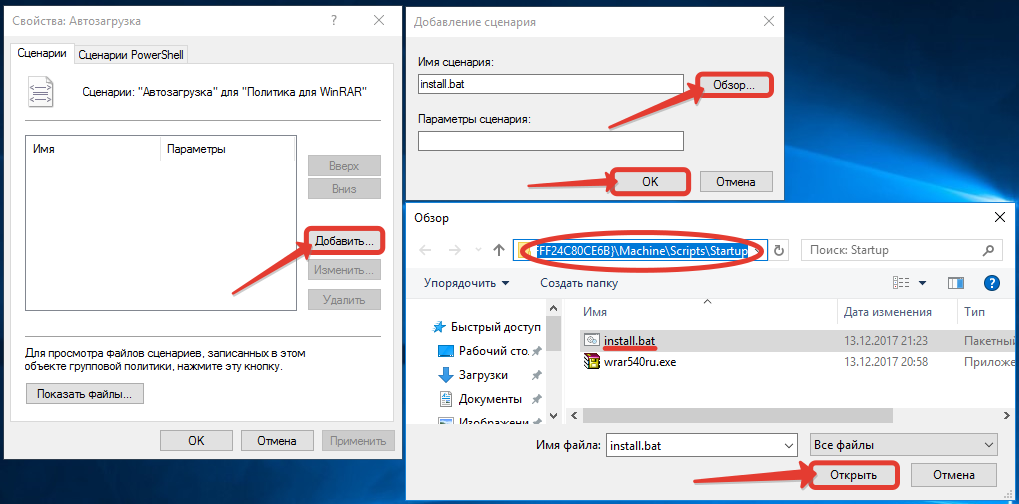Change the file view mode icon
This screenshot has height=504, width=1019.
pyautogui.click(x=901, y=283)
